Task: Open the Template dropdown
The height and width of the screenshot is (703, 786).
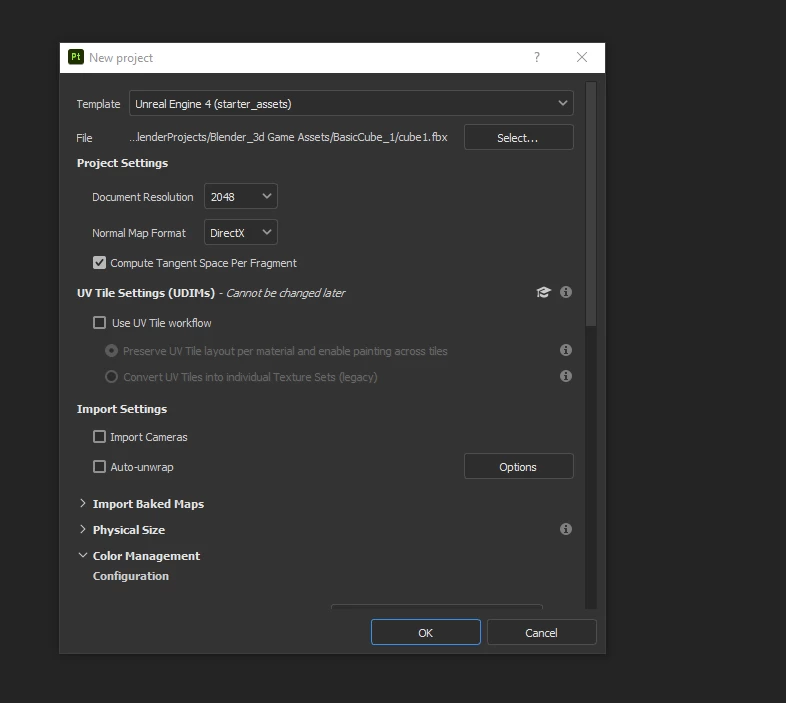Action: (x=351, y=103)
